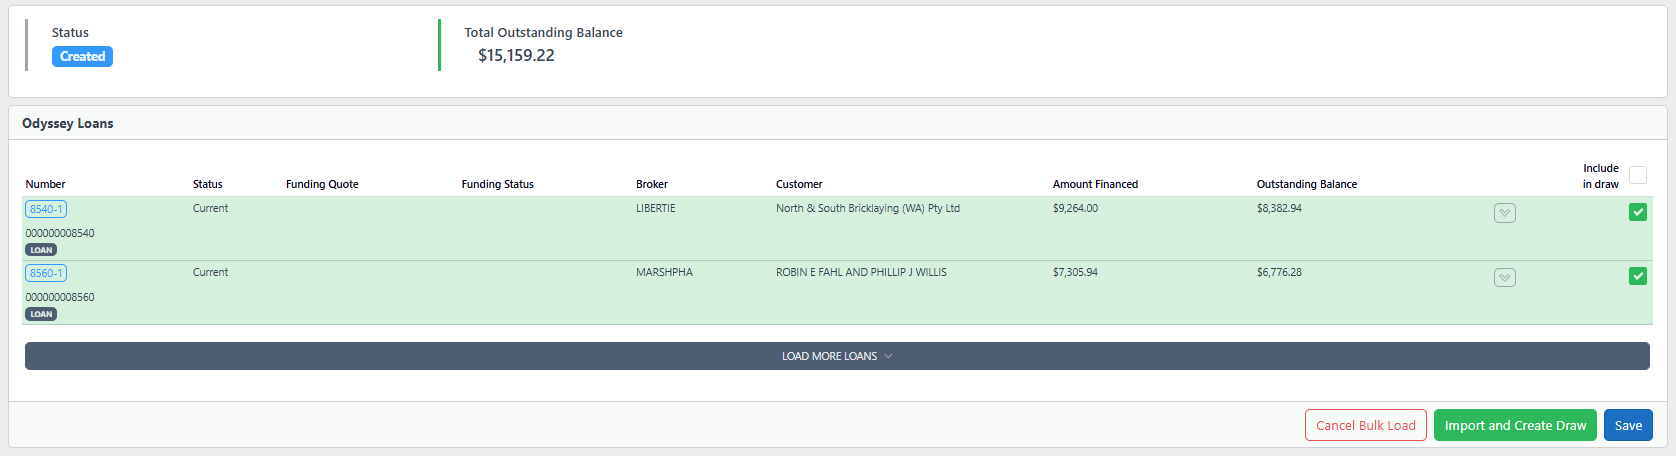
Task: Expand row details for loan 8560-1
Action: (x=1504, y=277)
